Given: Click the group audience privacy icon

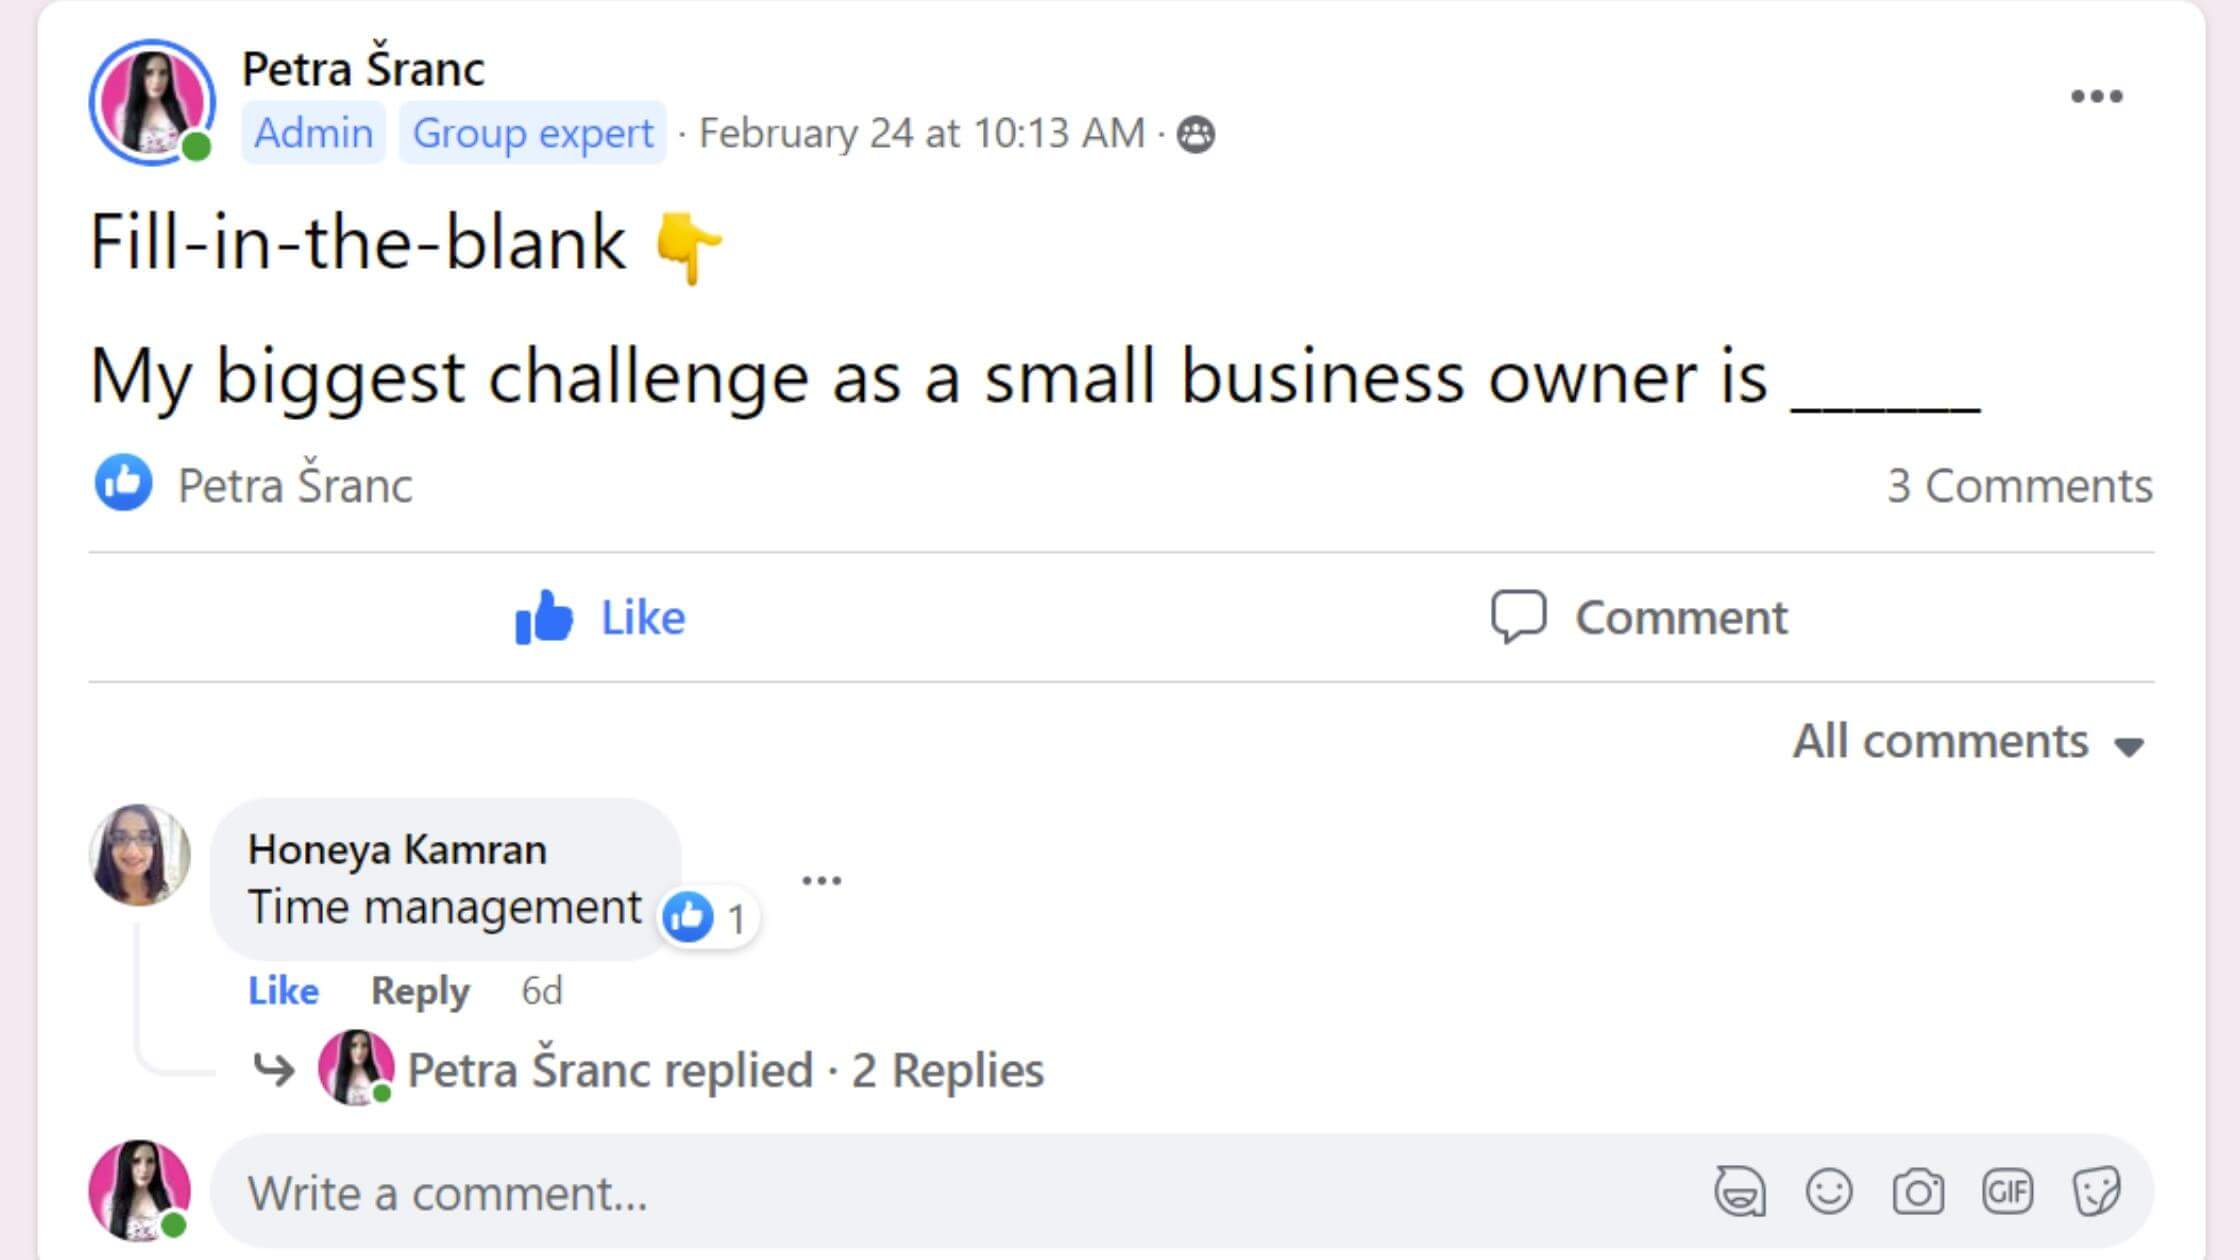Looking at the screenshot, I should coord(1196,134).
